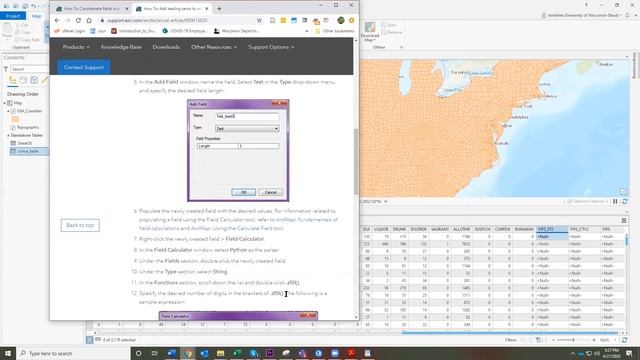Click the Contact Support button
The width and height of the screenshot is (640, 360).
point(84,67)
